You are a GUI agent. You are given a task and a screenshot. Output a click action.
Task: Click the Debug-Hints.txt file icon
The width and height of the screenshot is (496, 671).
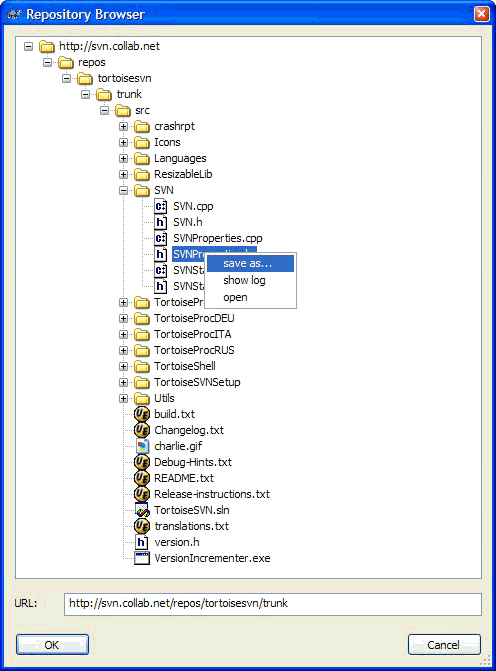pyautogui.click(x=142, y=462)
